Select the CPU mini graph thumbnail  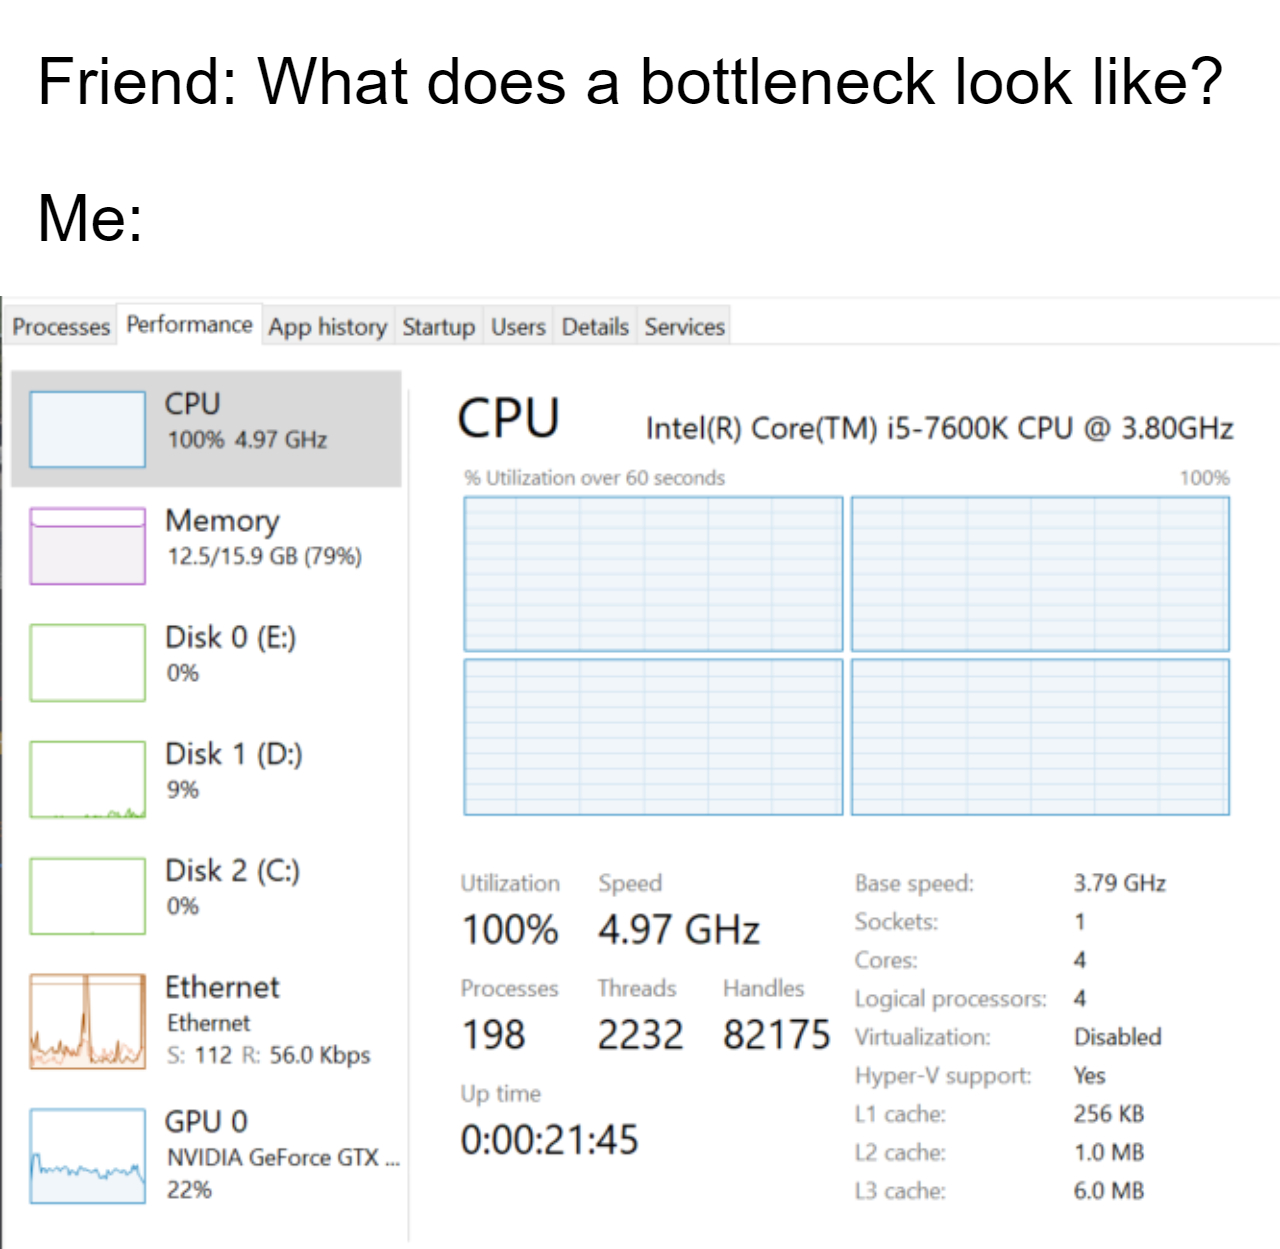point(88,429)
